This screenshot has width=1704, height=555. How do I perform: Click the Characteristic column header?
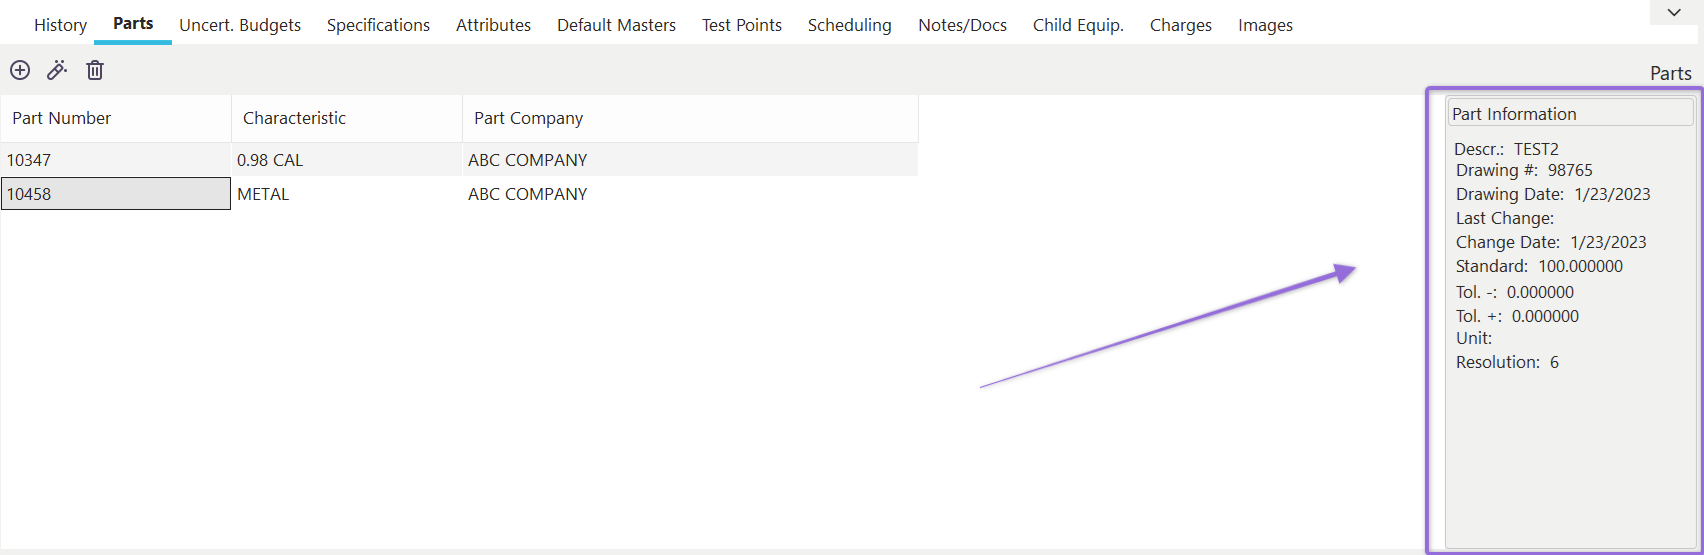[294, 118]
